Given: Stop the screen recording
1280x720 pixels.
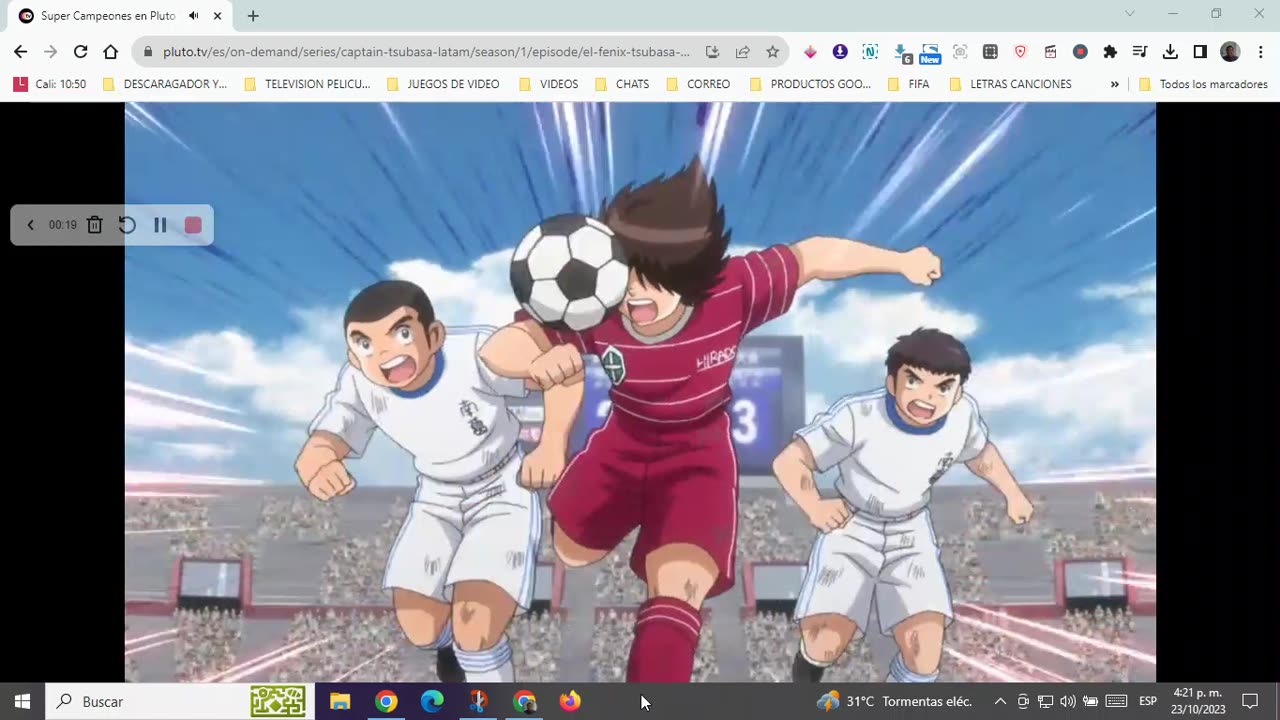Looking at the screenshot, I should [193, 225].
